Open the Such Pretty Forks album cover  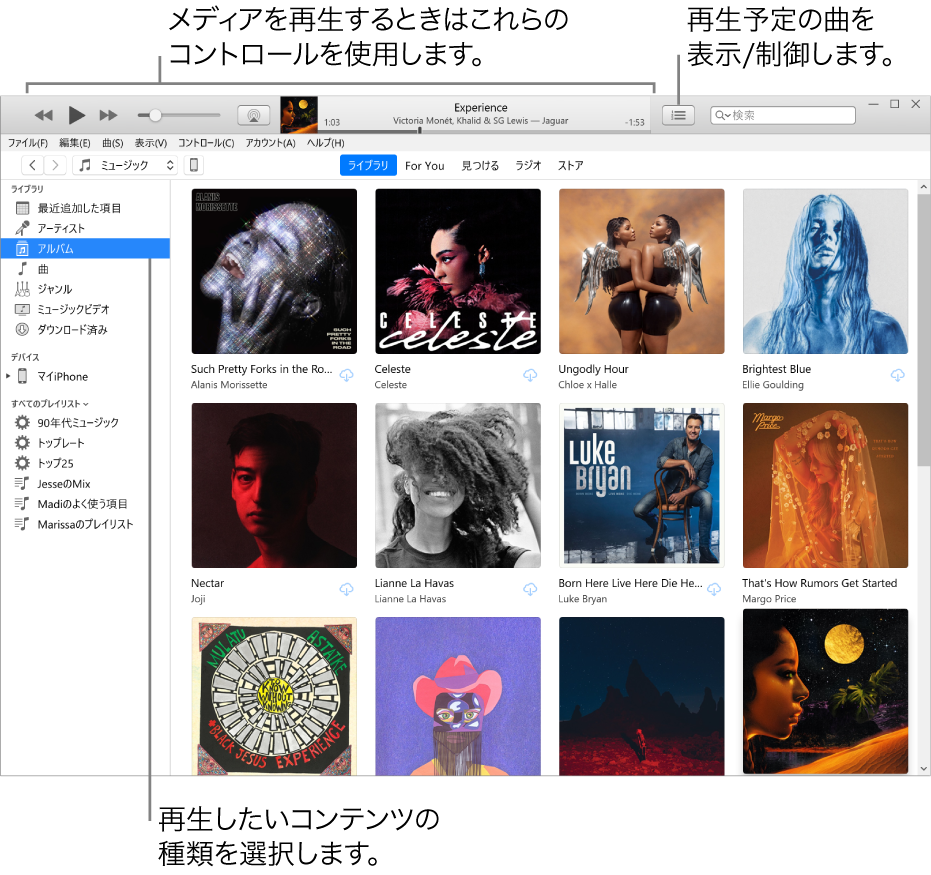point(274,271)
